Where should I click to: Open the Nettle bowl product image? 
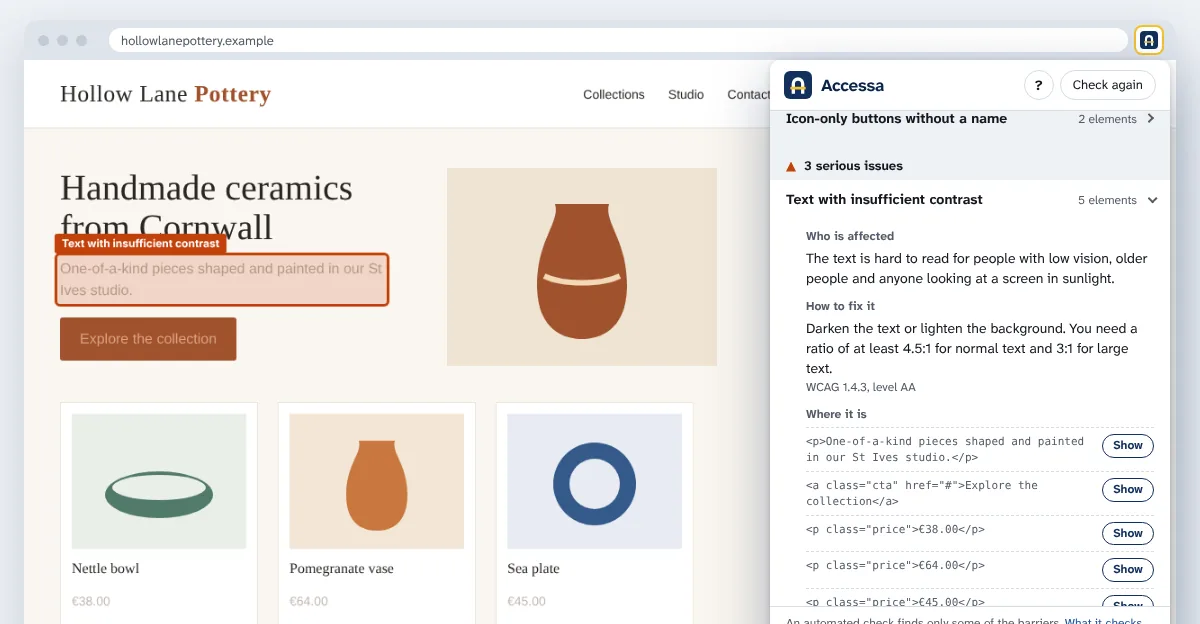point(159,481)
